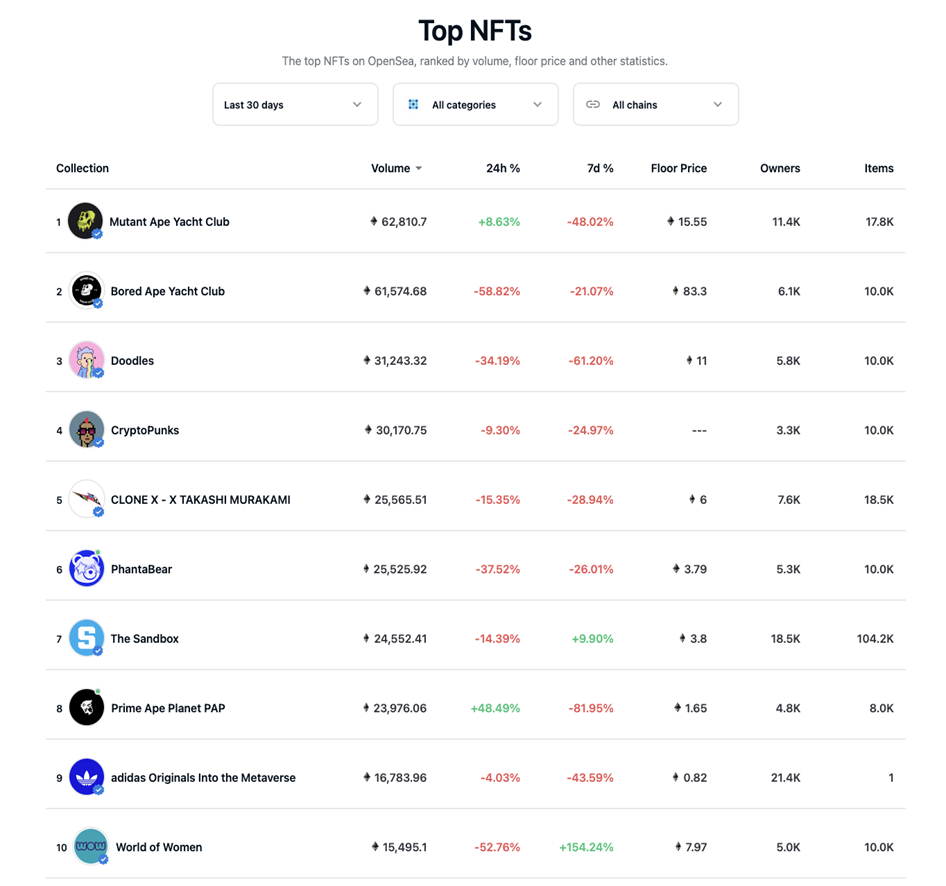Image resolution: width=946 pixels, height=886 pixels.
Task: Open the adidas Originals Into the Metaverse link
Action: (203, 777)
